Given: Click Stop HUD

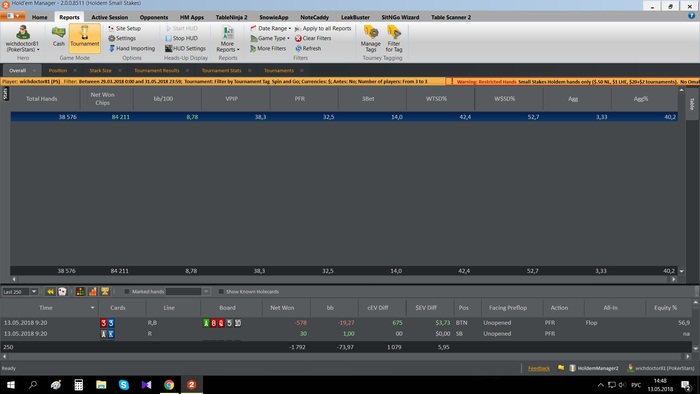Looking at the screenshot, I should [181, 38].
